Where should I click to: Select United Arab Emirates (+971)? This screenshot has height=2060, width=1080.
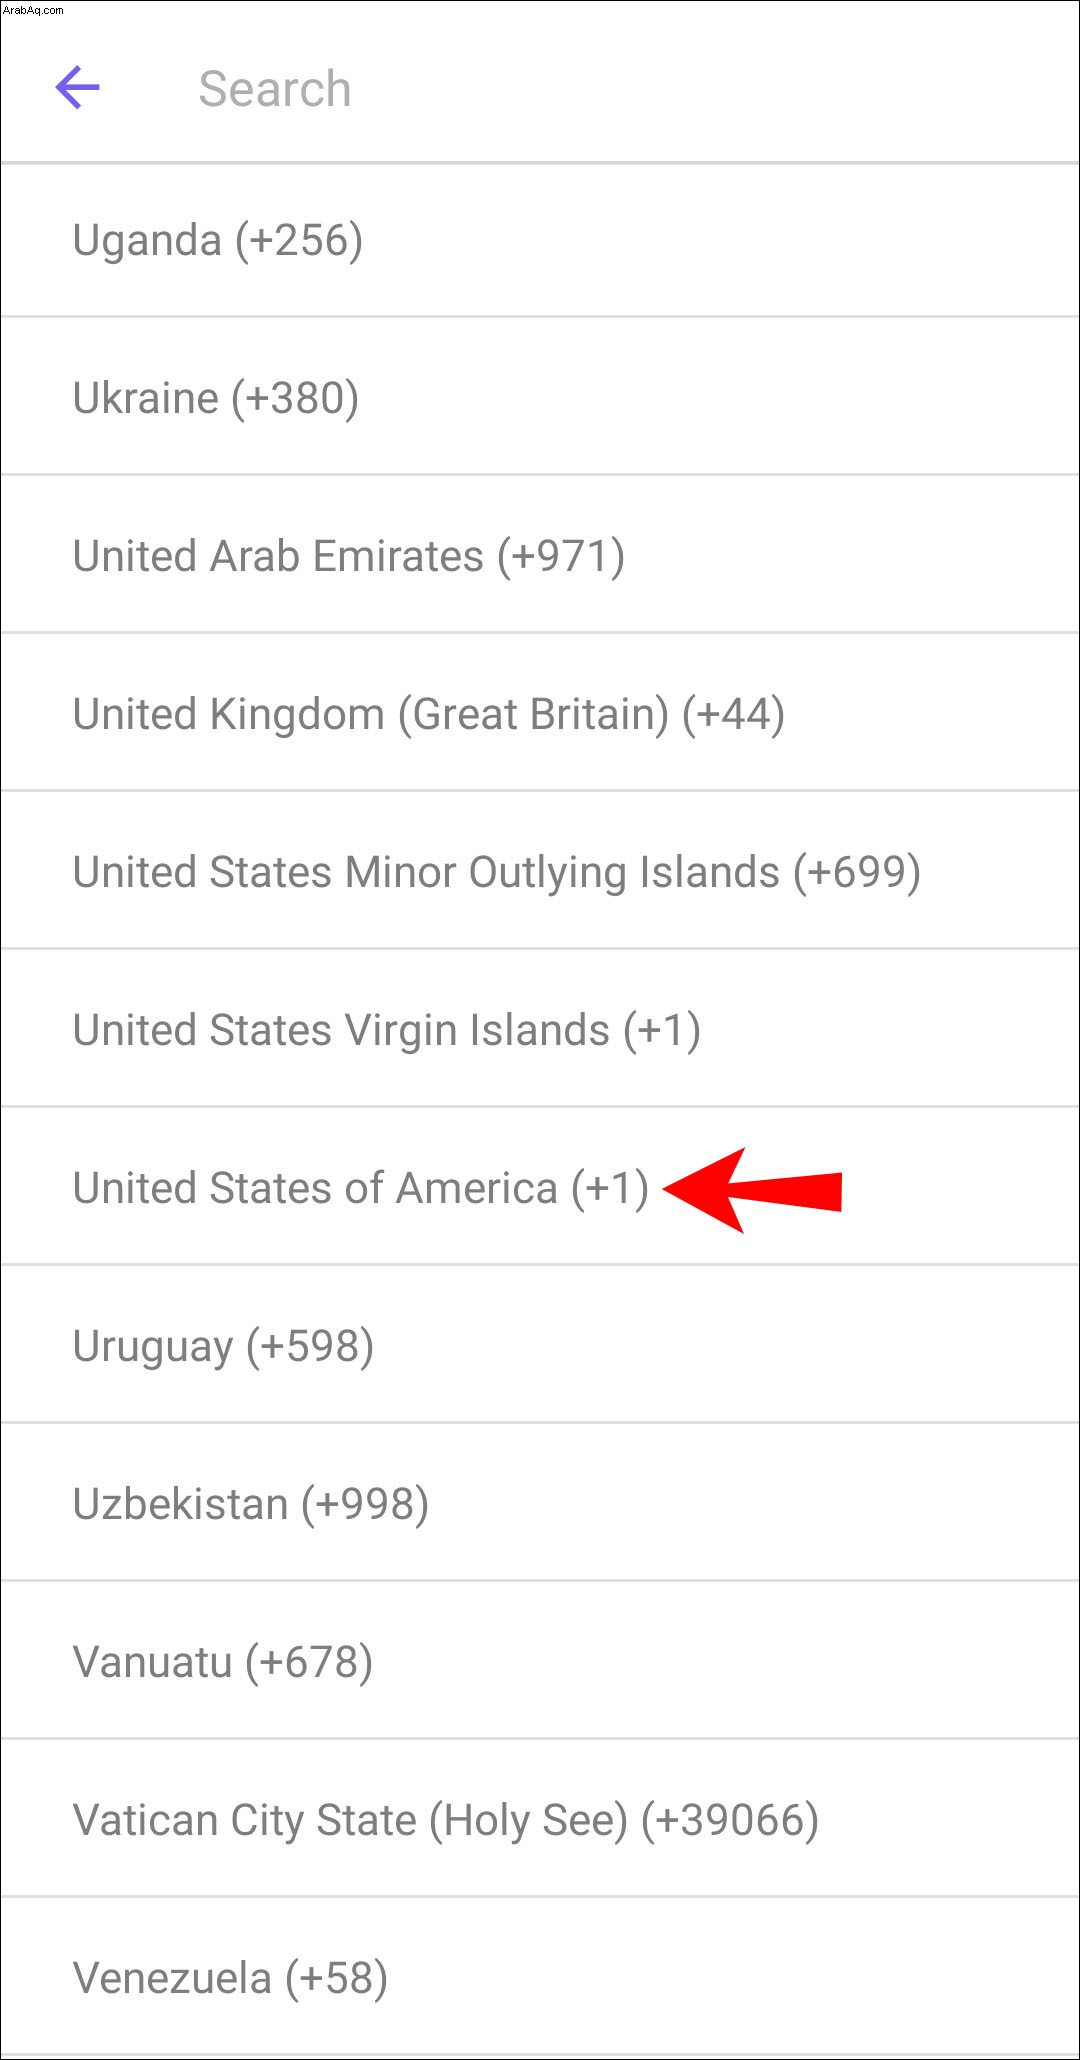click(x=540, y=555)
